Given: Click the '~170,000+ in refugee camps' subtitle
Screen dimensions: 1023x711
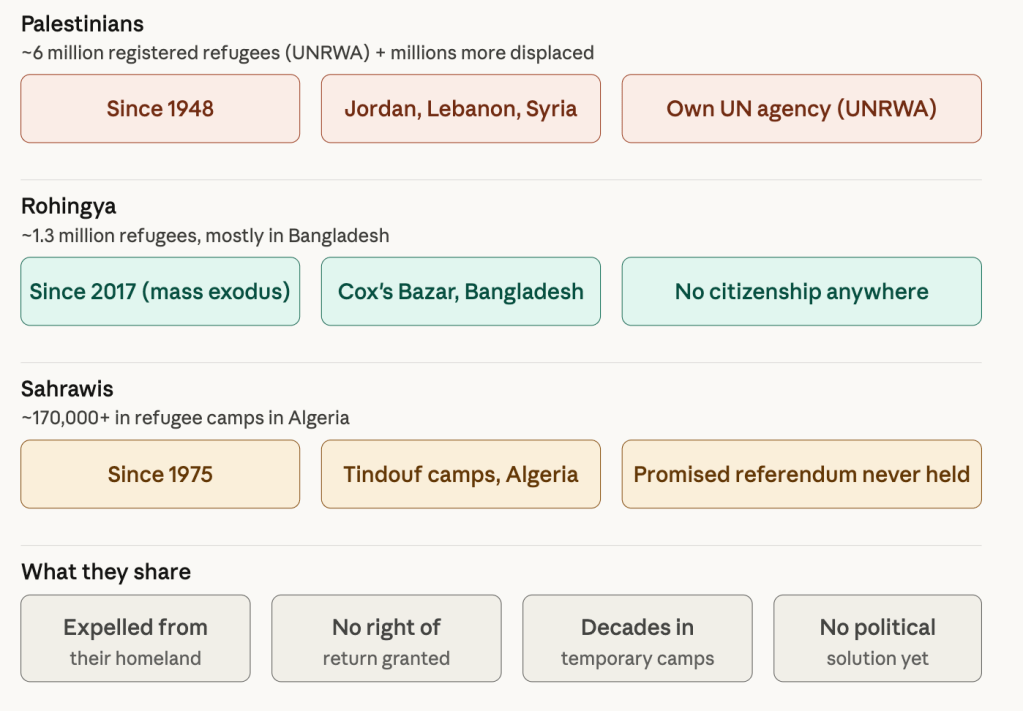Looking at the screenshot, I should point(185,418).
